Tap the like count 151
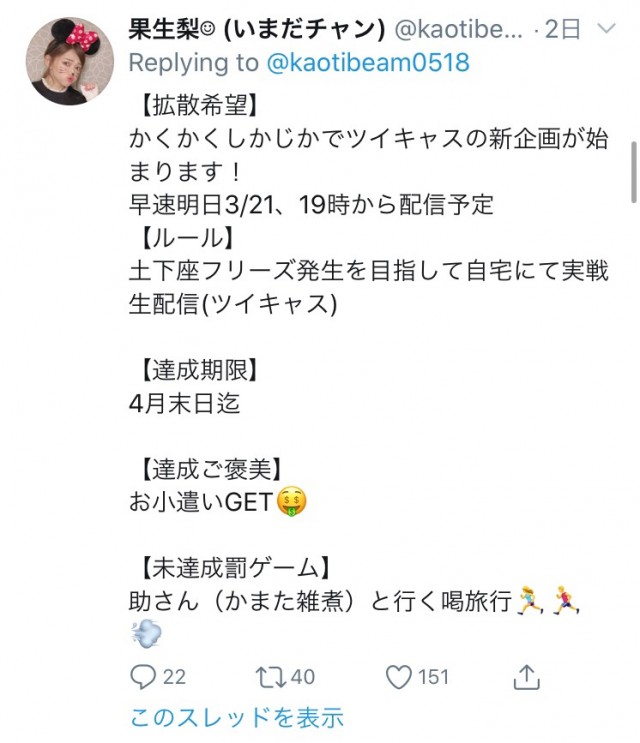Image resolution: width=640 pixels, height=743 pixels. [433, 677]
